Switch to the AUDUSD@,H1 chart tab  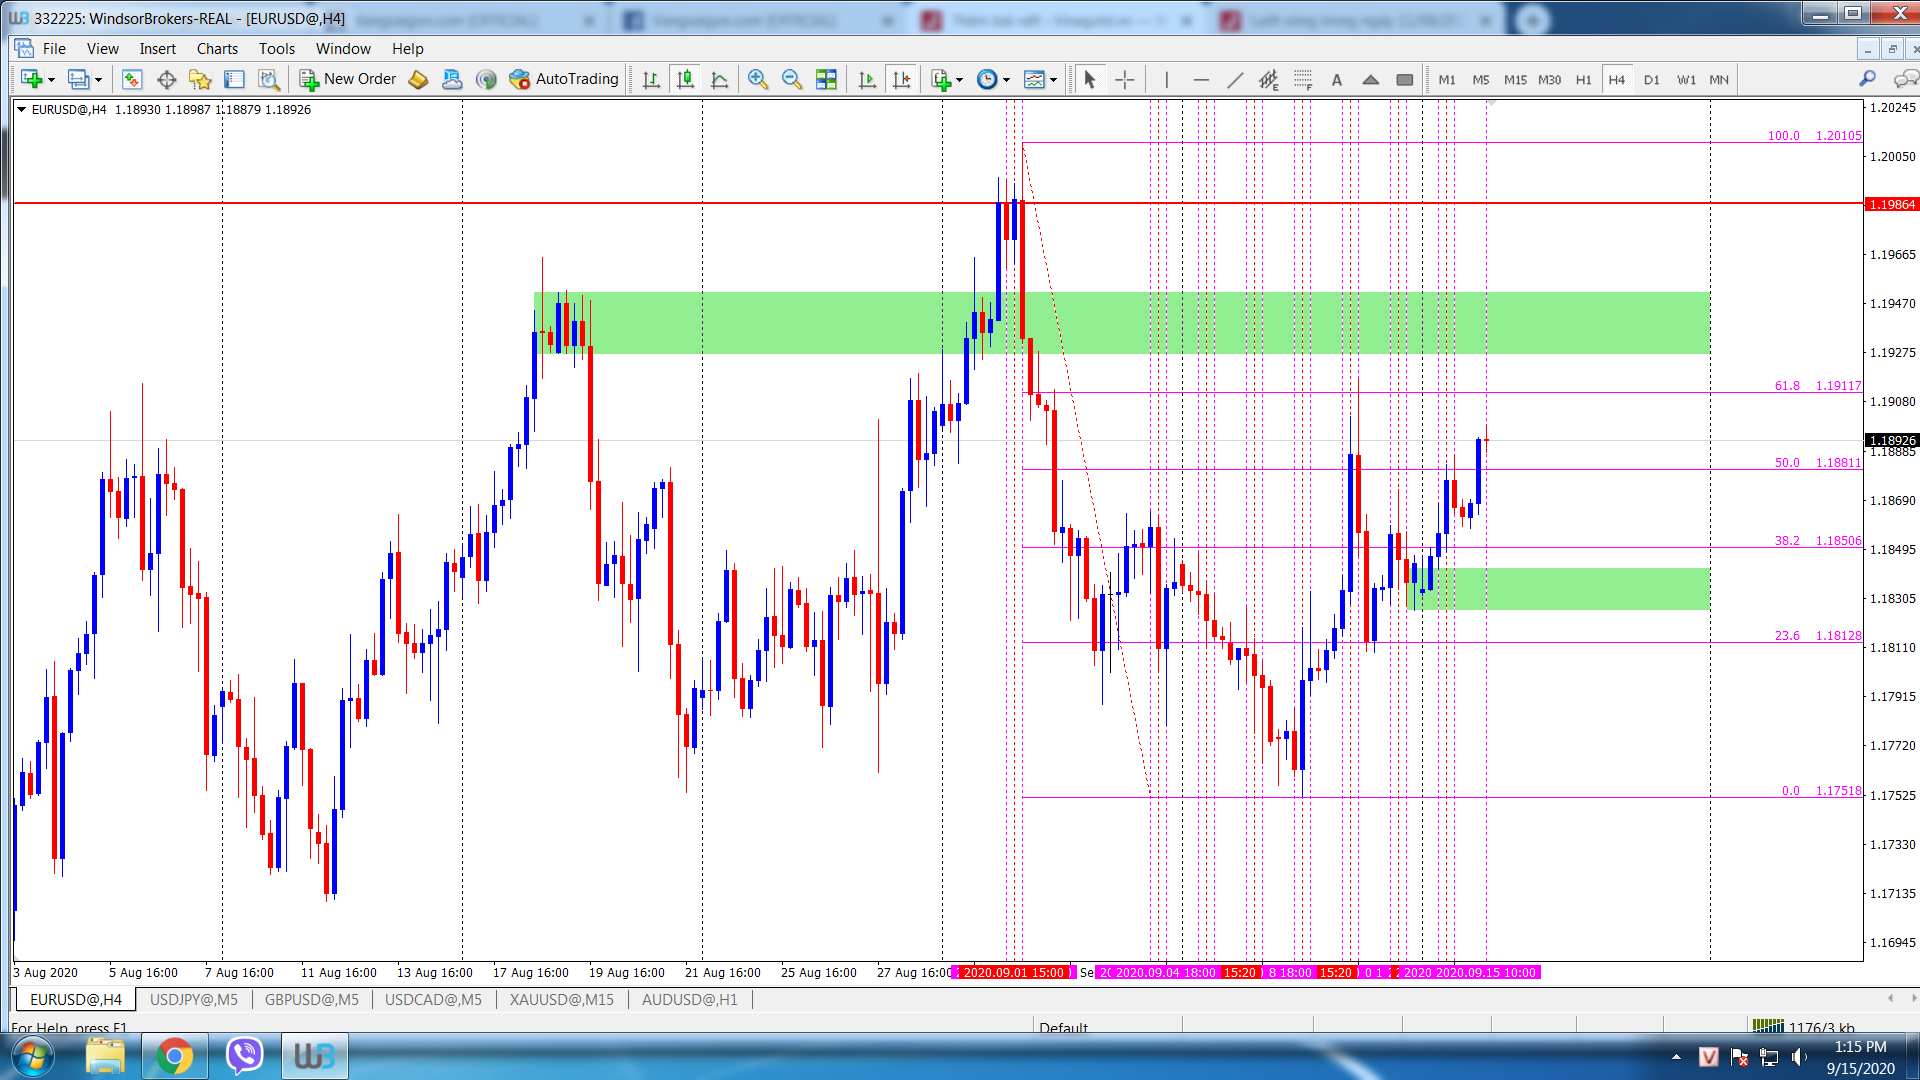pos(689,999)
